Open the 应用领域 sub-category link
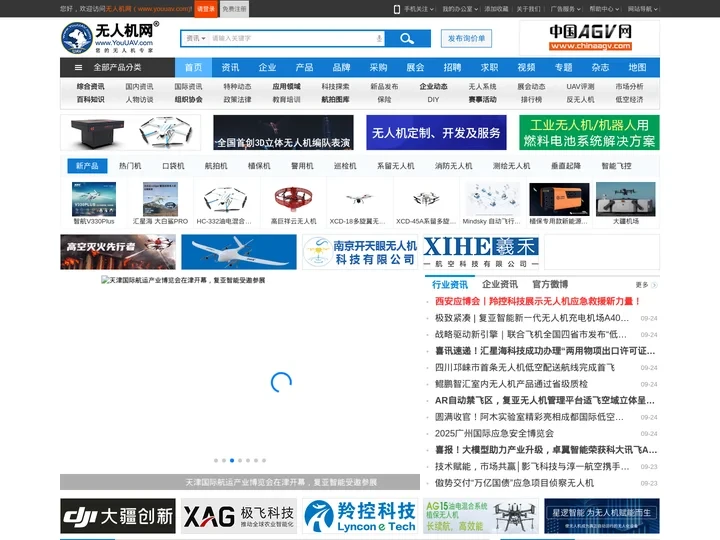The width and height of the screenshot is (720, 540). 287,86
